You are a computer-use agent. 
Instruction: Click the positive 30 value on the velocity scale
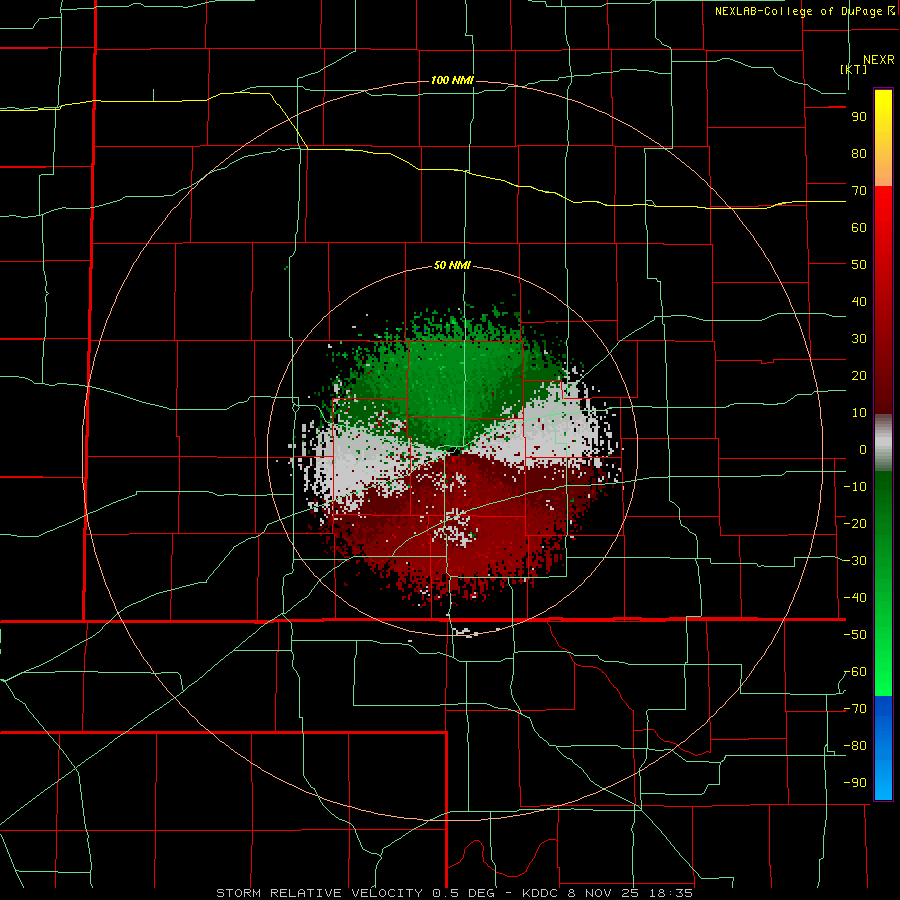859,339
